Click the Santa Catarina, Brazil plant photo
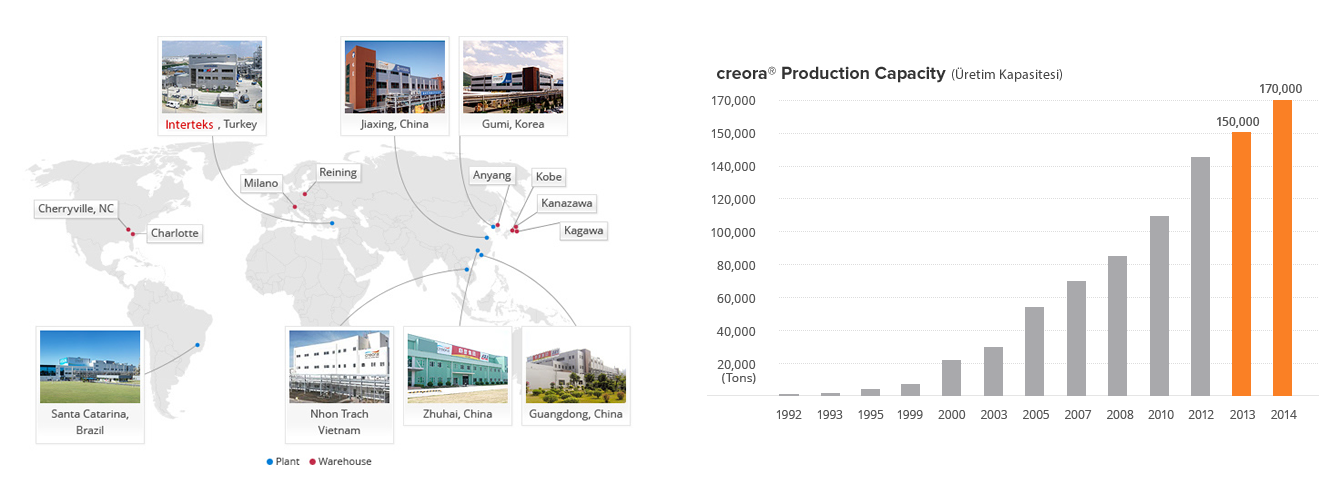The width and height of the screenshot is (1319, 500). tap(90, 366)
